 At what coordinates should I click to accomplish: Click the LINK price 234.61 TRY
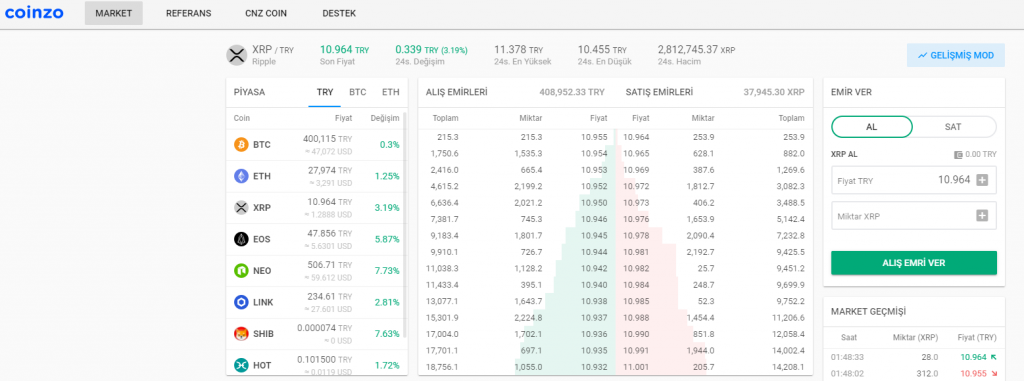[330, 296]
